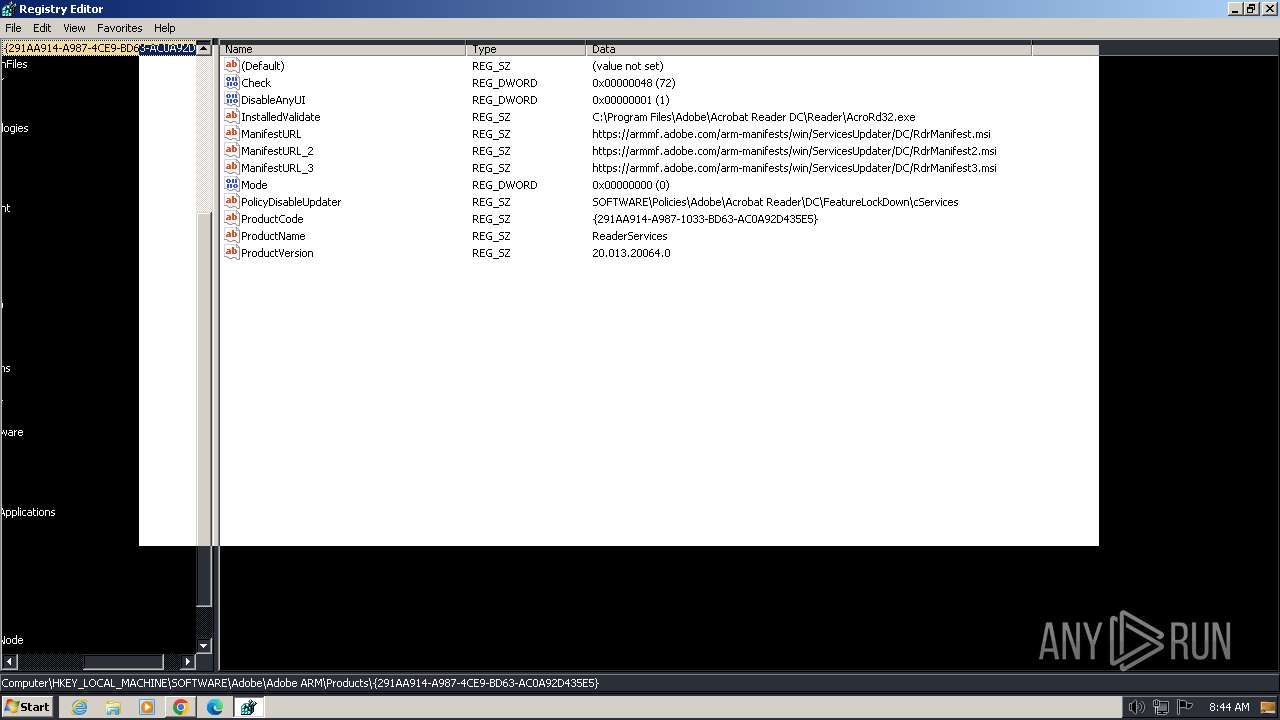
Task: Select the ManifestURL_2 value name
Action: 277,151
